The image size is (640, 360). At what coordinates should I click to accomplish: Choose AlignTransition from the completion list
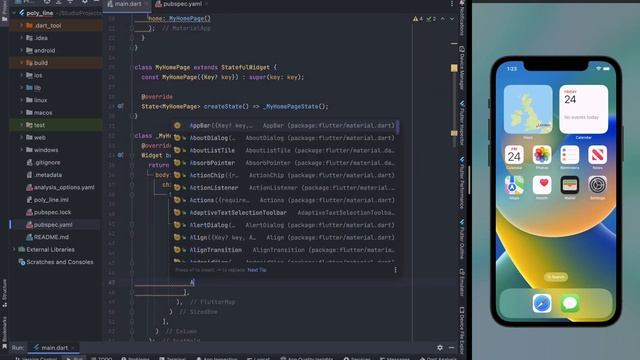[x=284, y=250]
